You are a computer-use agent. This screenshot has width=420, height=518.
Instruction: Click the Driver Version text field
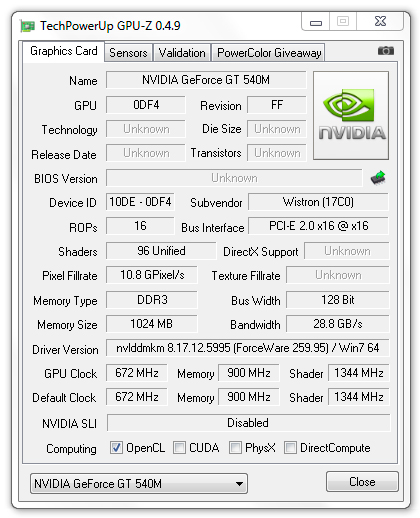tap(248, 348)
